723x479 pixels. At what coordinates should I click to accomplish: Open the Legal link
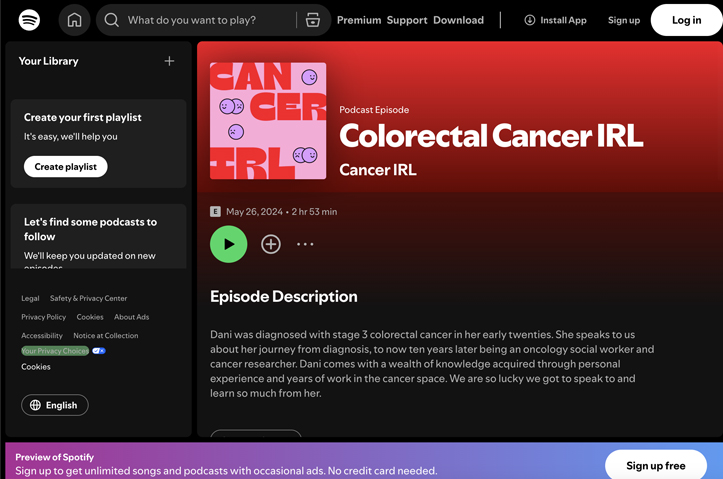tap(30, 298)
